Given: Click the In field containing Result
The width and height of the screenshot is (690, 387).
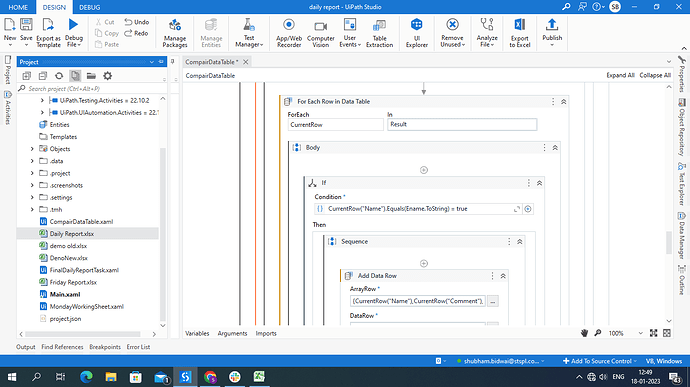Looking at the screenshot, I should [462, 125].
